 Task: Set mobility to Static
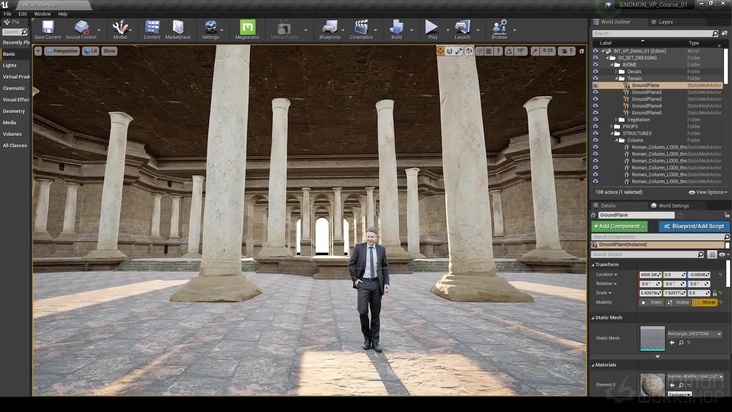tap(652, 302)
